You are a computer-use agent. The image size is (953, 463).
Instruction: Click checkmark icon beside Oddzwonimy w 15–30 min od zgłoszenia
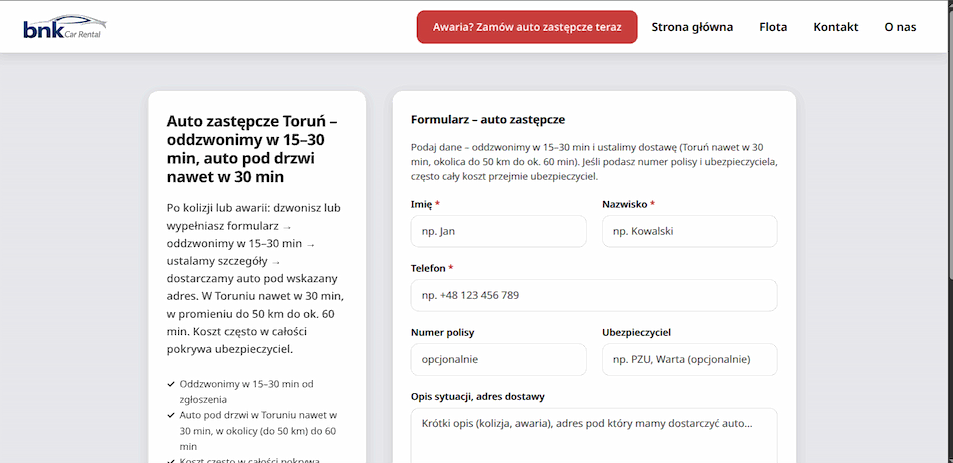(171, 384)
